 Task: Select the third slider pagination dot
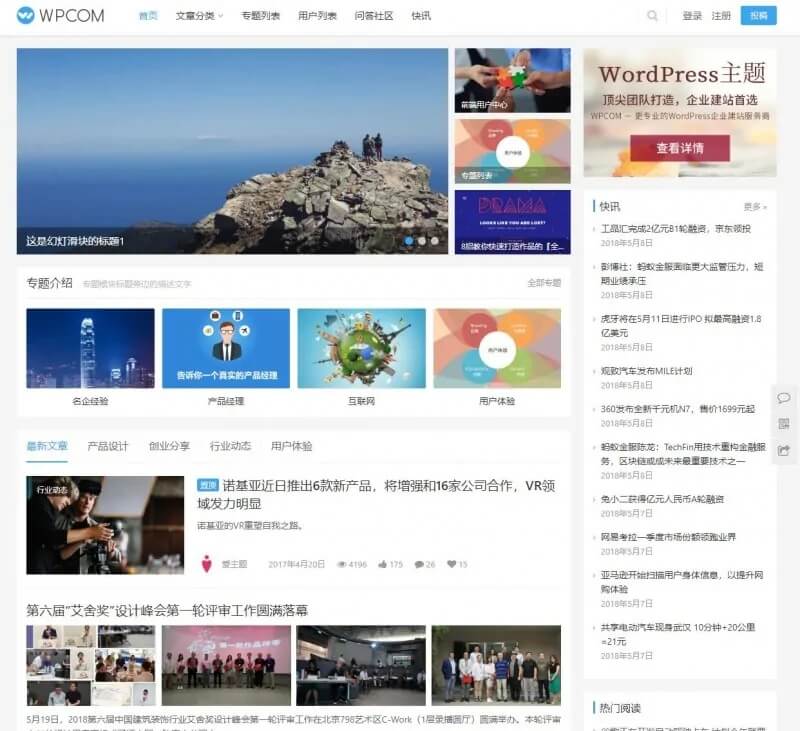point(435,241)
